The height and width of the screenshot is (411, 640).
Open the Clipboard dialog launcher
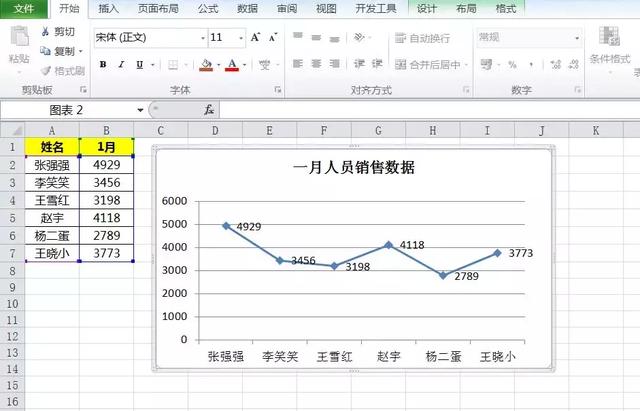(83, 89)
